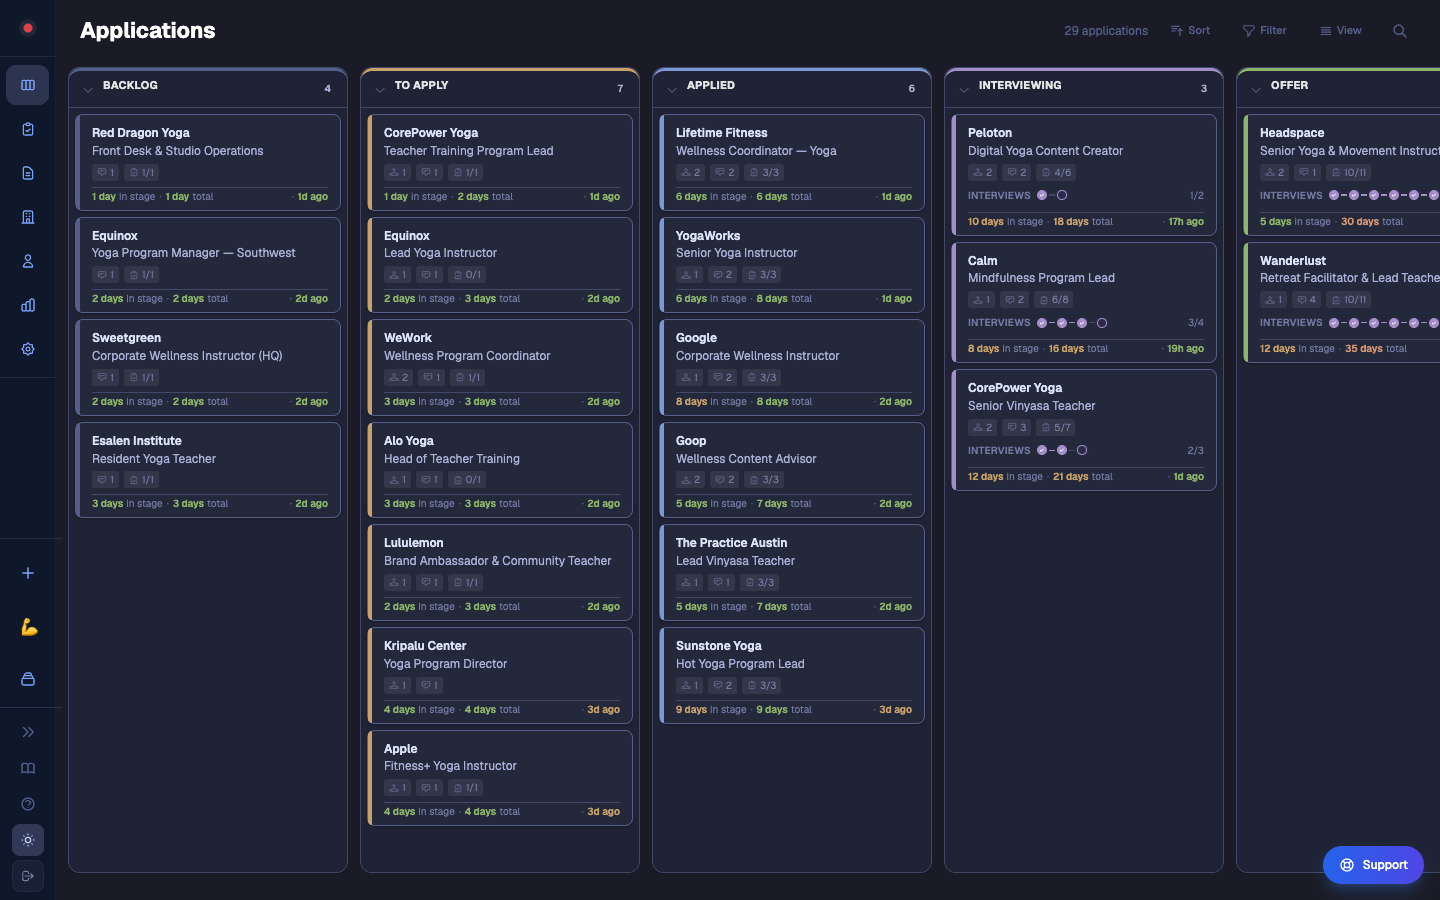
Task: Click the Calm interviews progress dots
Action: click(x=1072, y=323)
